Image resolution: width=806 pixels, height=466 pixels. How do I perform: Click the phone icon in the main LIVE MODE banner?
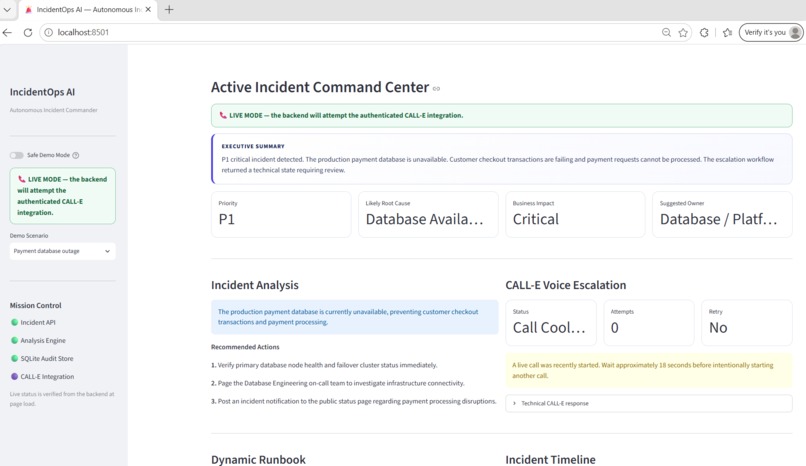(x=223, y=116)
